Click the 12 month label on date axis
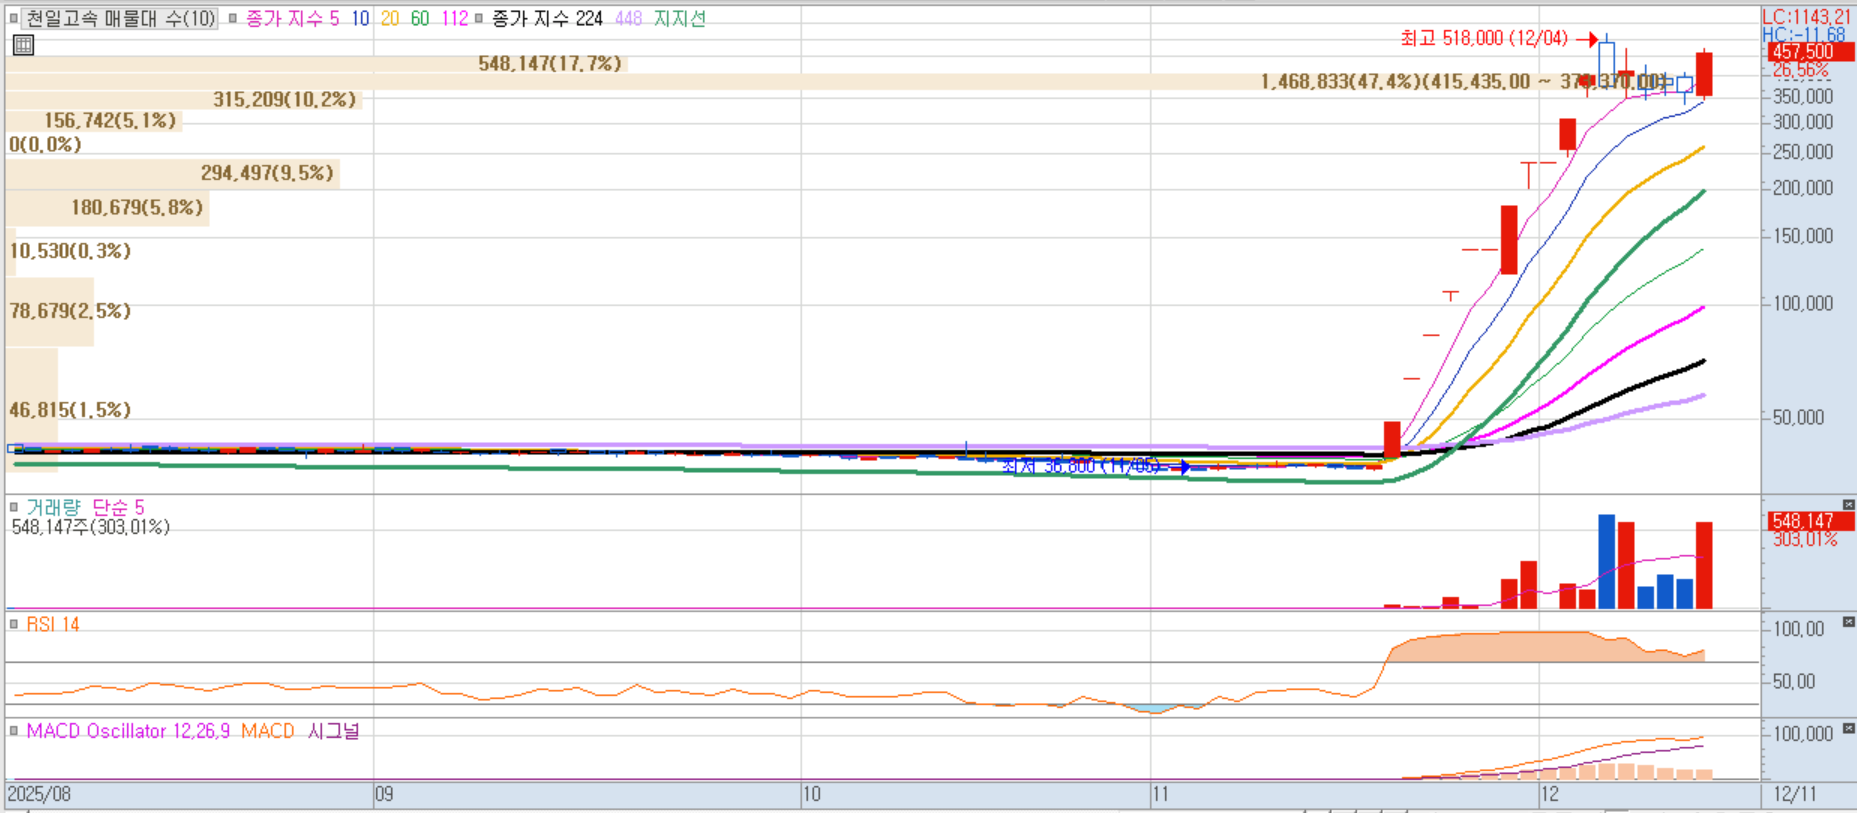Screen dimensions: 1857x813 (1550, 794)
